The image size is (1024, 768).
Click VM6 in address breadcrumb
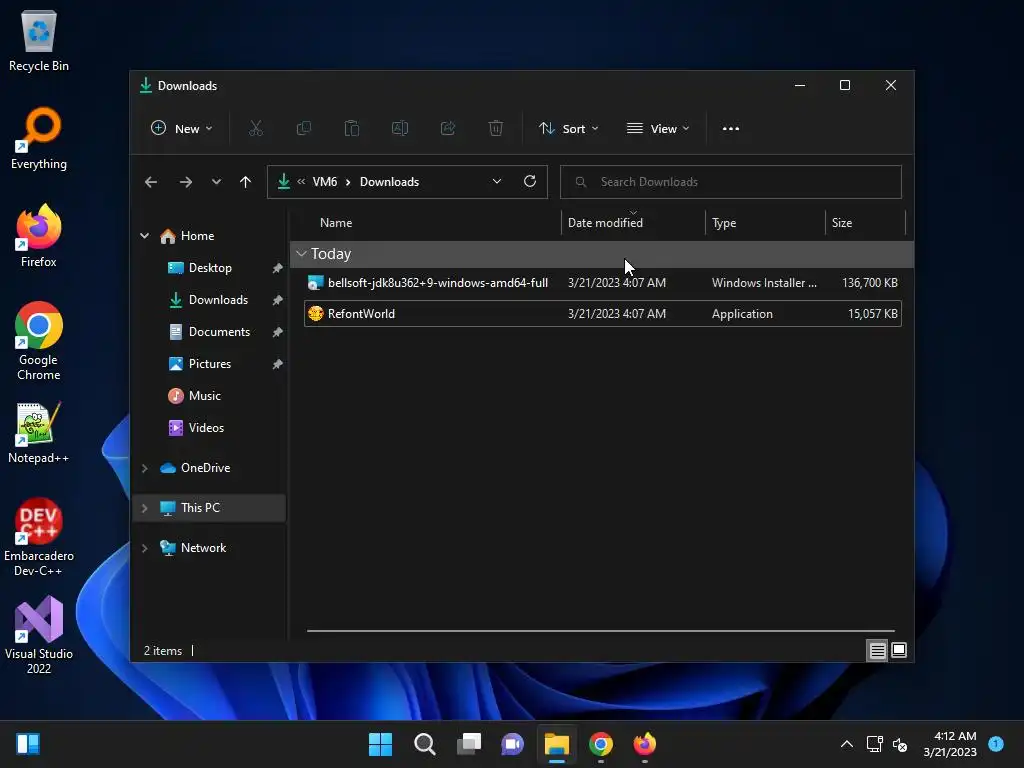click(x=325, y=182)
